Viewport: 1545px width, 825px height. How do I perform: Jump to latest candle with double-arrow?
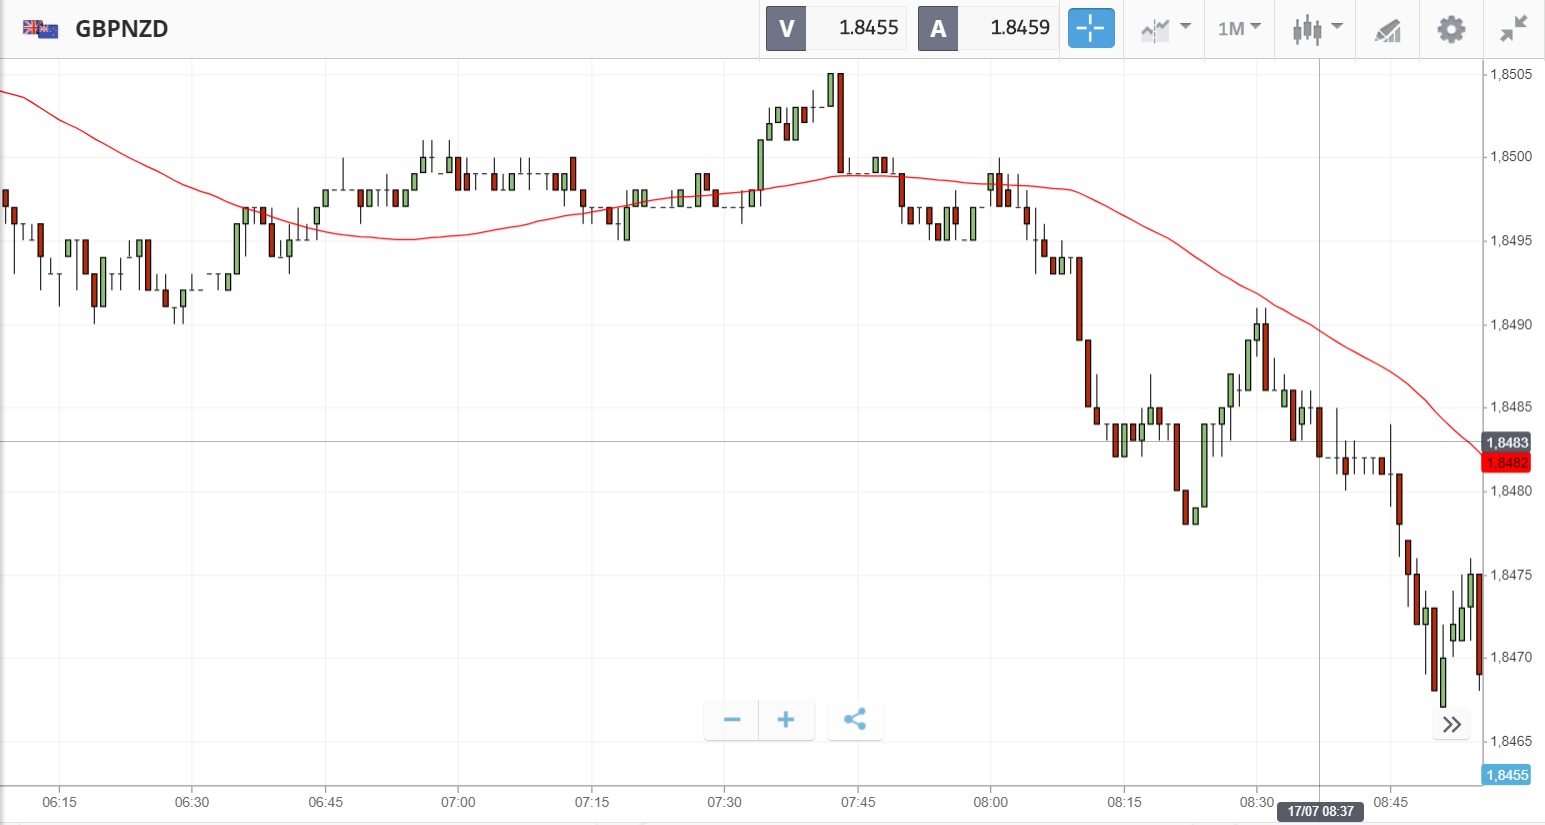(x=1452, y=724)
